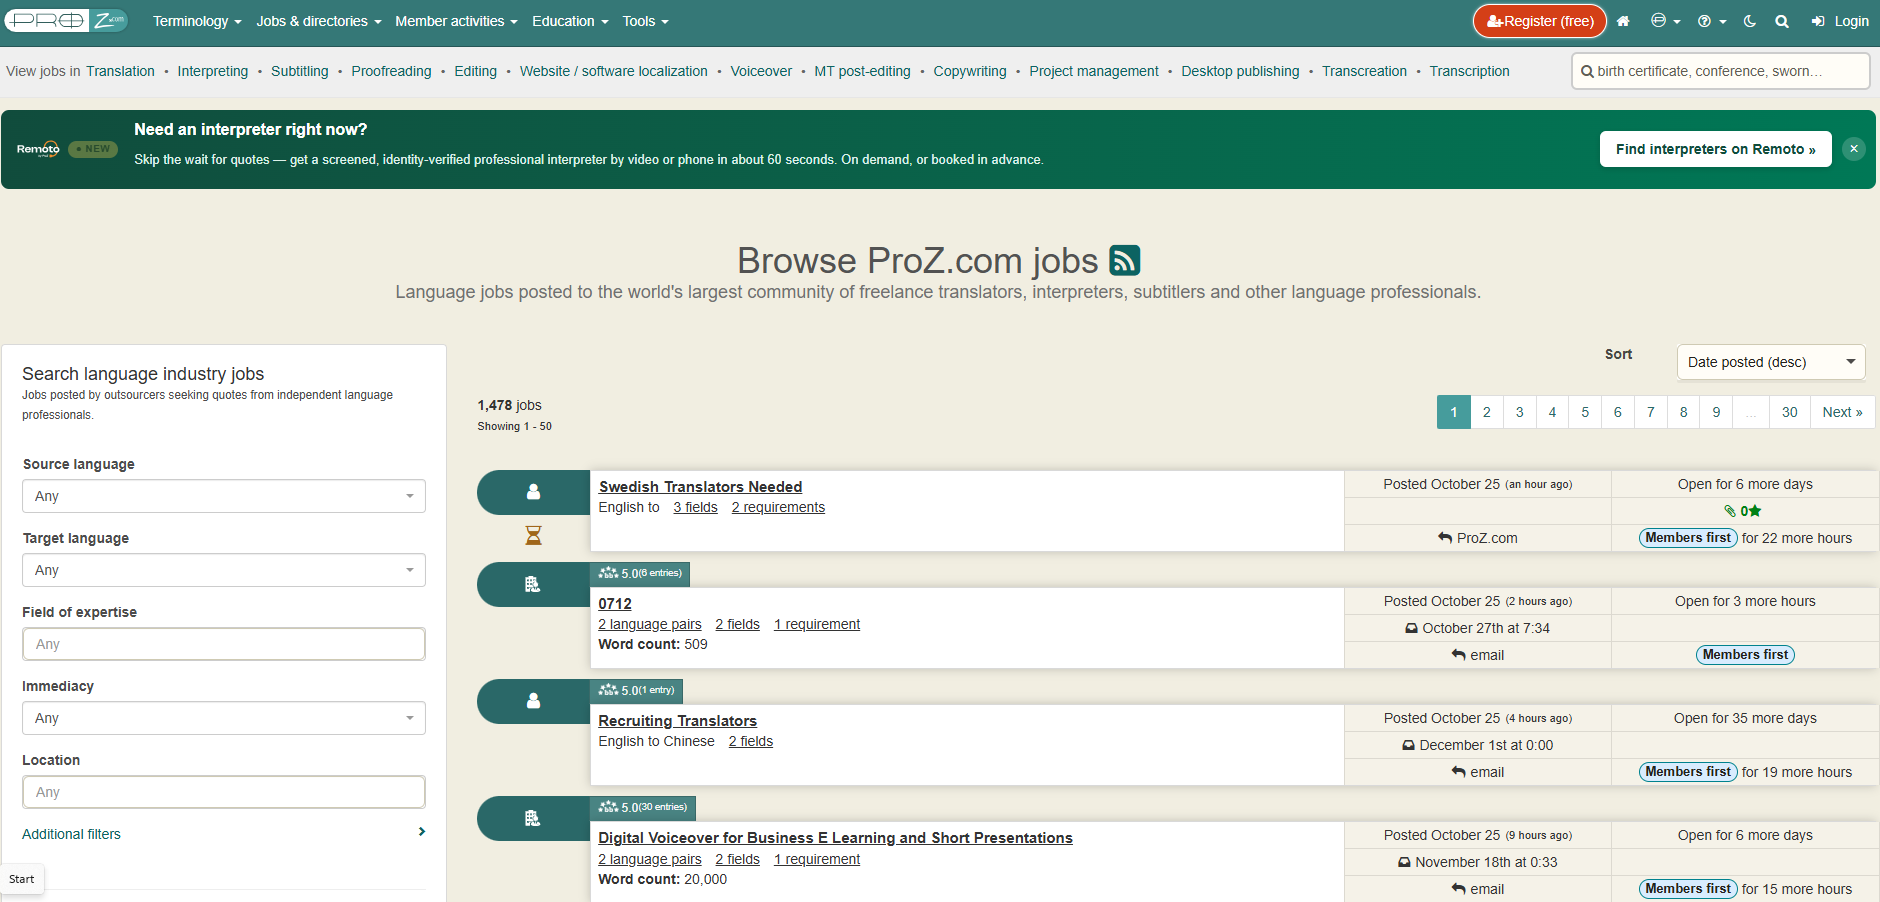Toggle dark mode with the moon icon
The height and width of the screenshot is (902, 1880).
1750,21
